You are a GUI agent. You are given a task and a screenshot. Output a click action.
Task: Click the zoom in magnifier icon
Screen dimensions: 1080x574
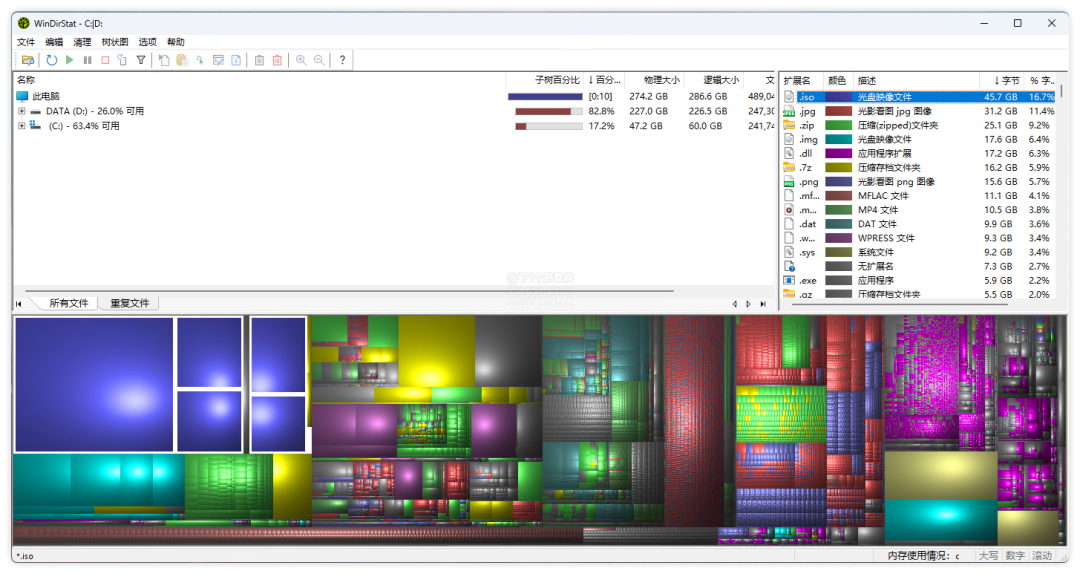[301, 60]
